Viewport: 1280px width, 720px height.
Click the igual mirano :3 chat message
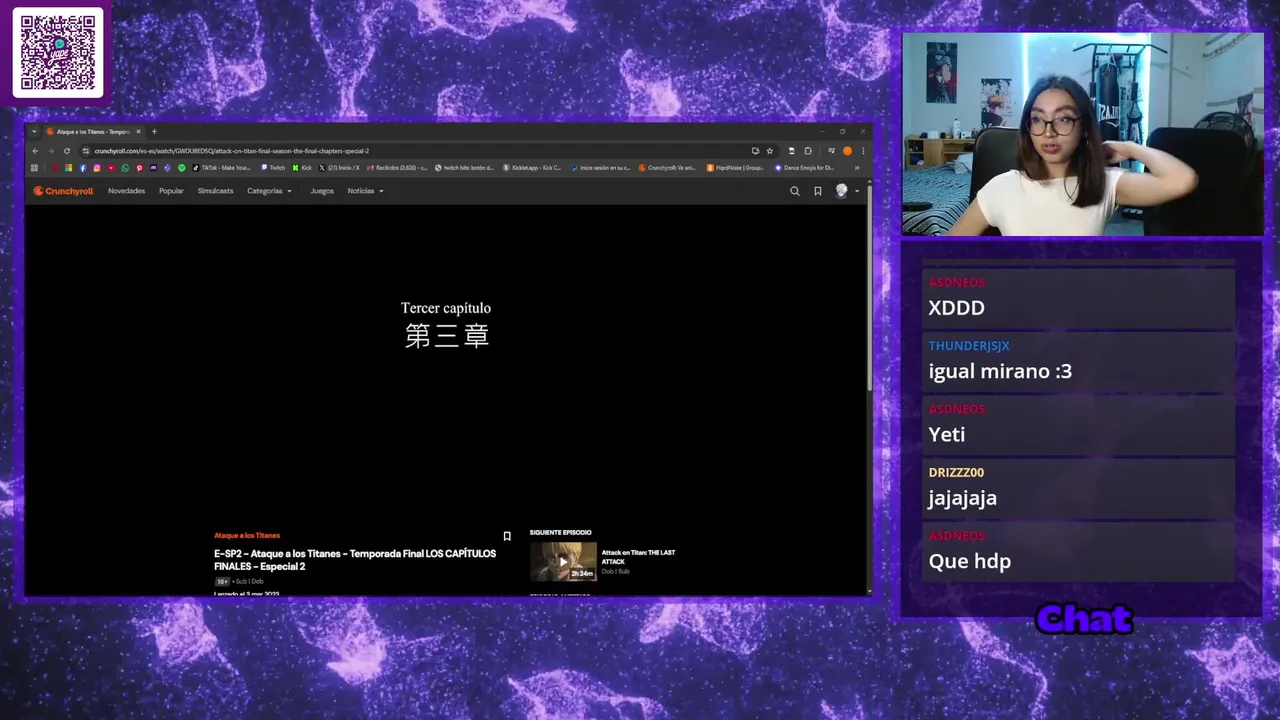(1000, 371)
